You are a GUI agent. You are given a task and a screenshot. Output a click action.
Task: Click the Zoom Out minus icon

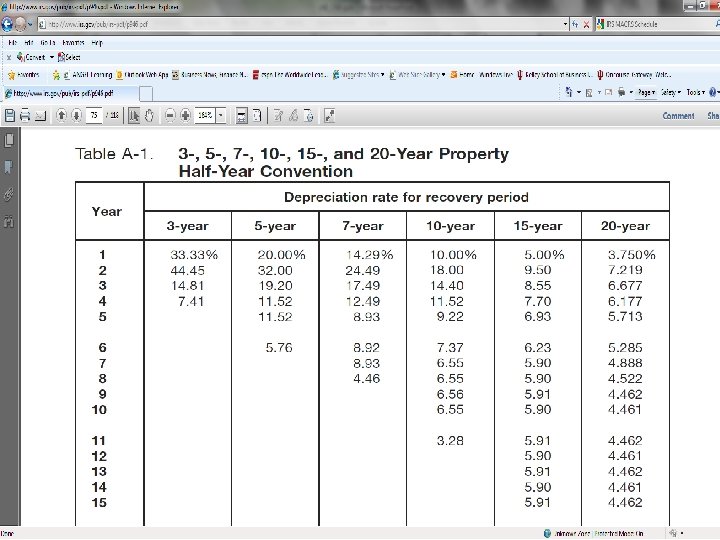170,115
